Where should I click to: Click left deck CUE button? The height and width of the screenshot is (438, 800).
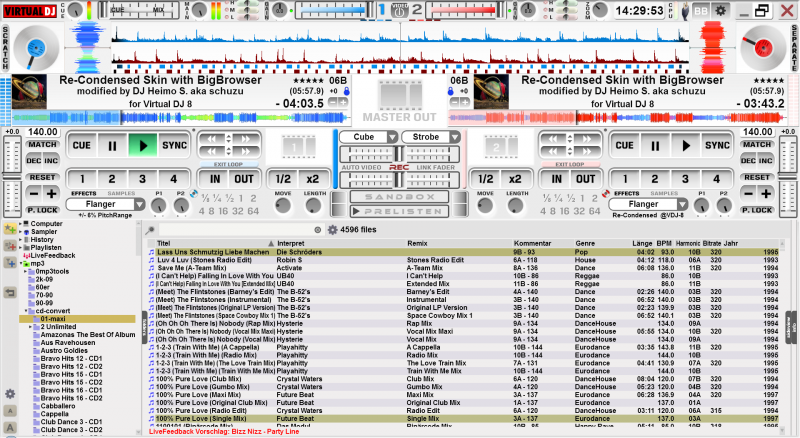[82, 146]
